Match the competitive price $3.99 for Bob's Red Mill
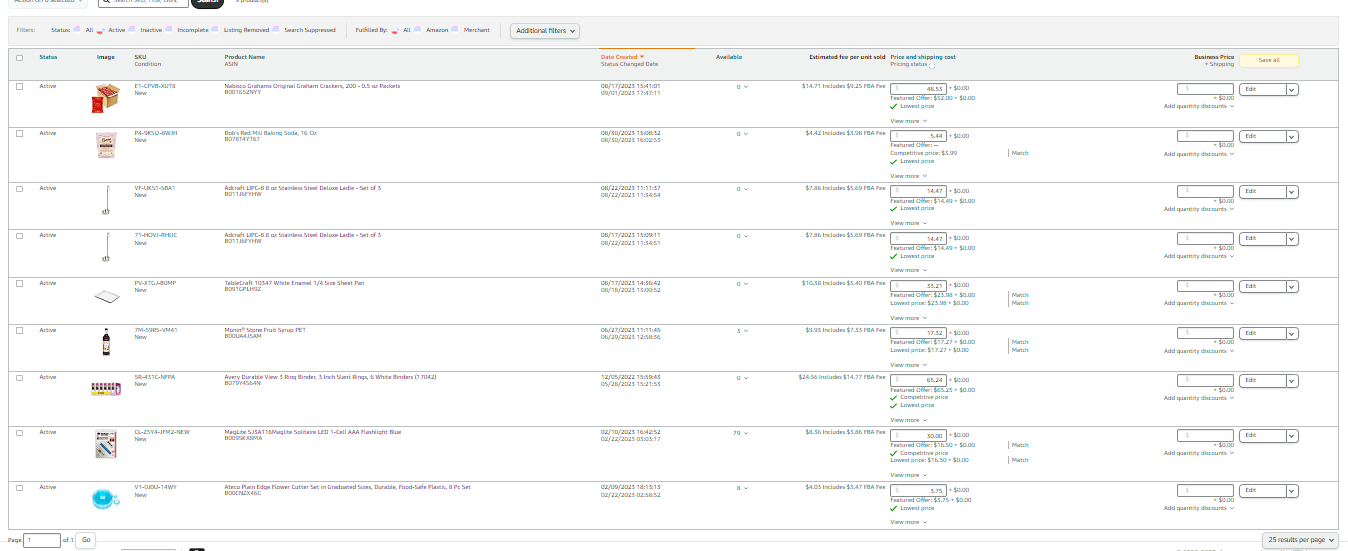 1020,153
